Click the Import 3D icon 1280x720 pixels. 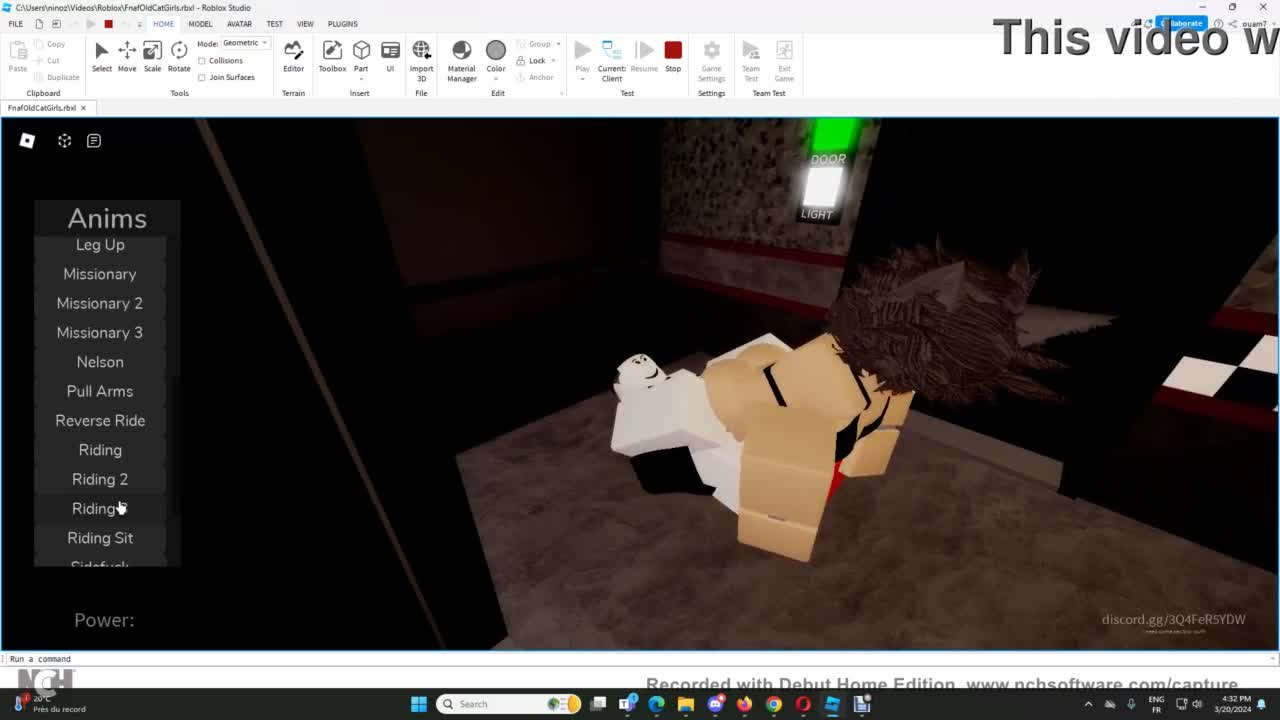tap(421, 55)
